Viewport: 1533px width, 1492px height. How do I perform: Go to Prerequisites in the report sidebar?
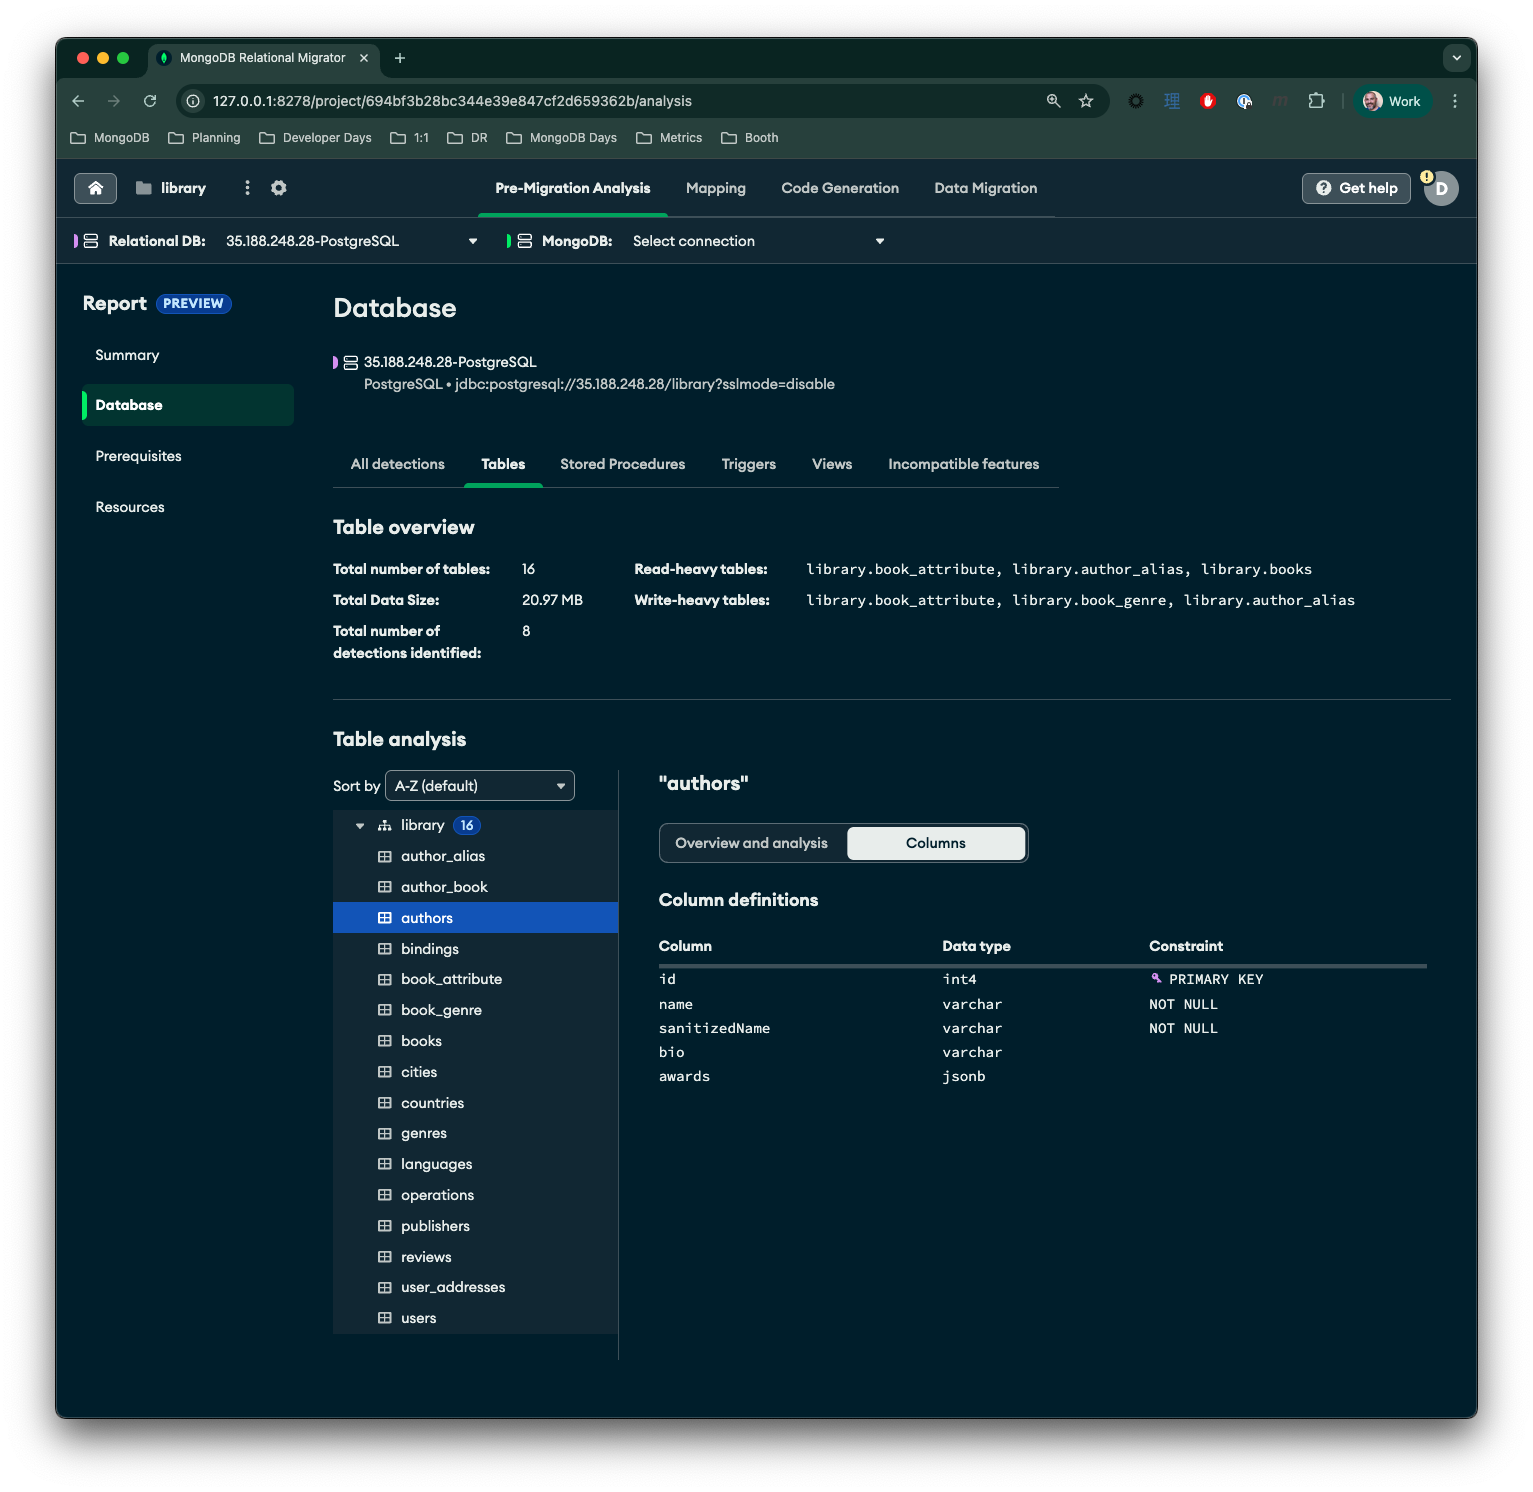139,456
